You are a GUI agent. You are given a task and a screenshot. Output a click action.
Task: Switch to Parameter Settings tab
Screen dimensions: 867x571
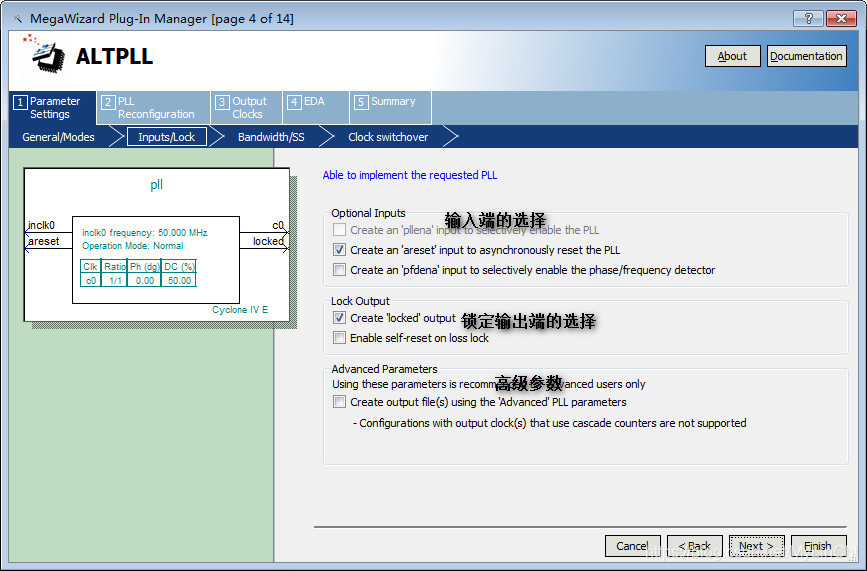53,107
